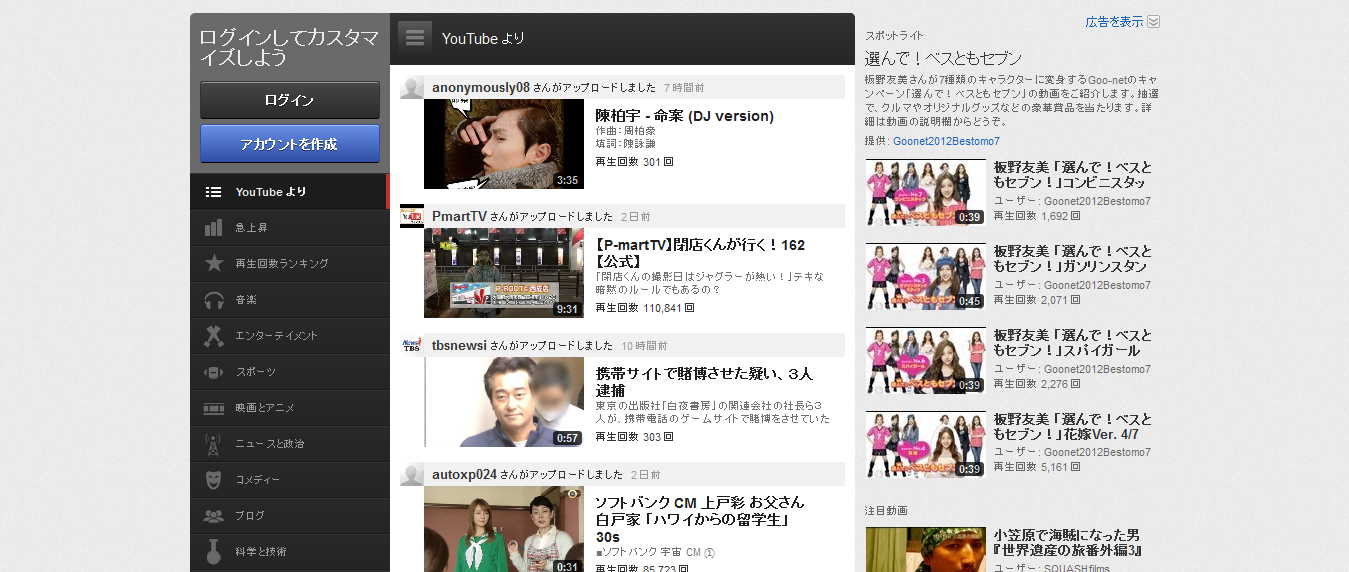1349x572 pixels.
Task: Play the 陳柏宇 video thumbnail (3:35)
Action: 504,144
